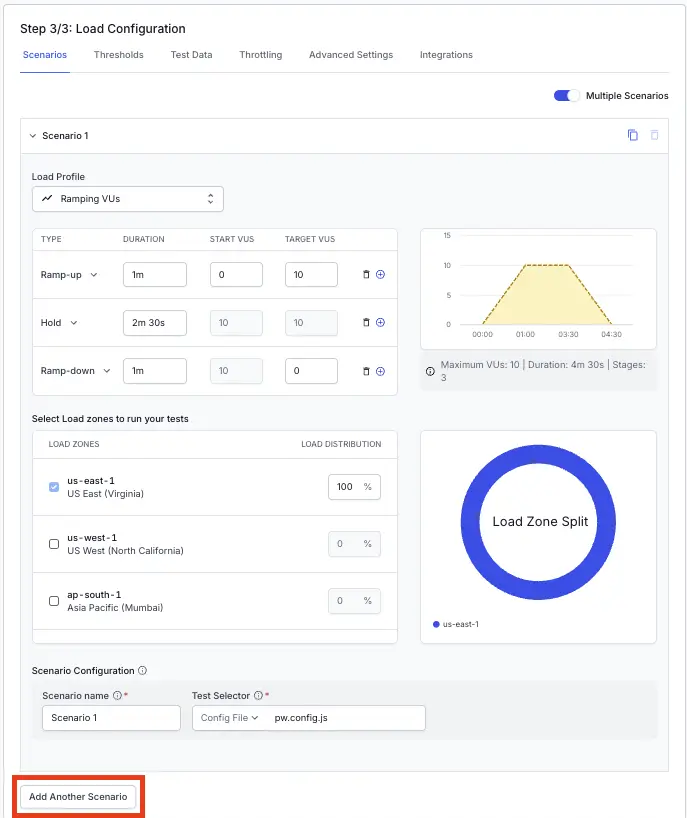Click the 'US East (Virginia)' zone label
This screenshot has height=818, width=687.
(x=105, y=494)
